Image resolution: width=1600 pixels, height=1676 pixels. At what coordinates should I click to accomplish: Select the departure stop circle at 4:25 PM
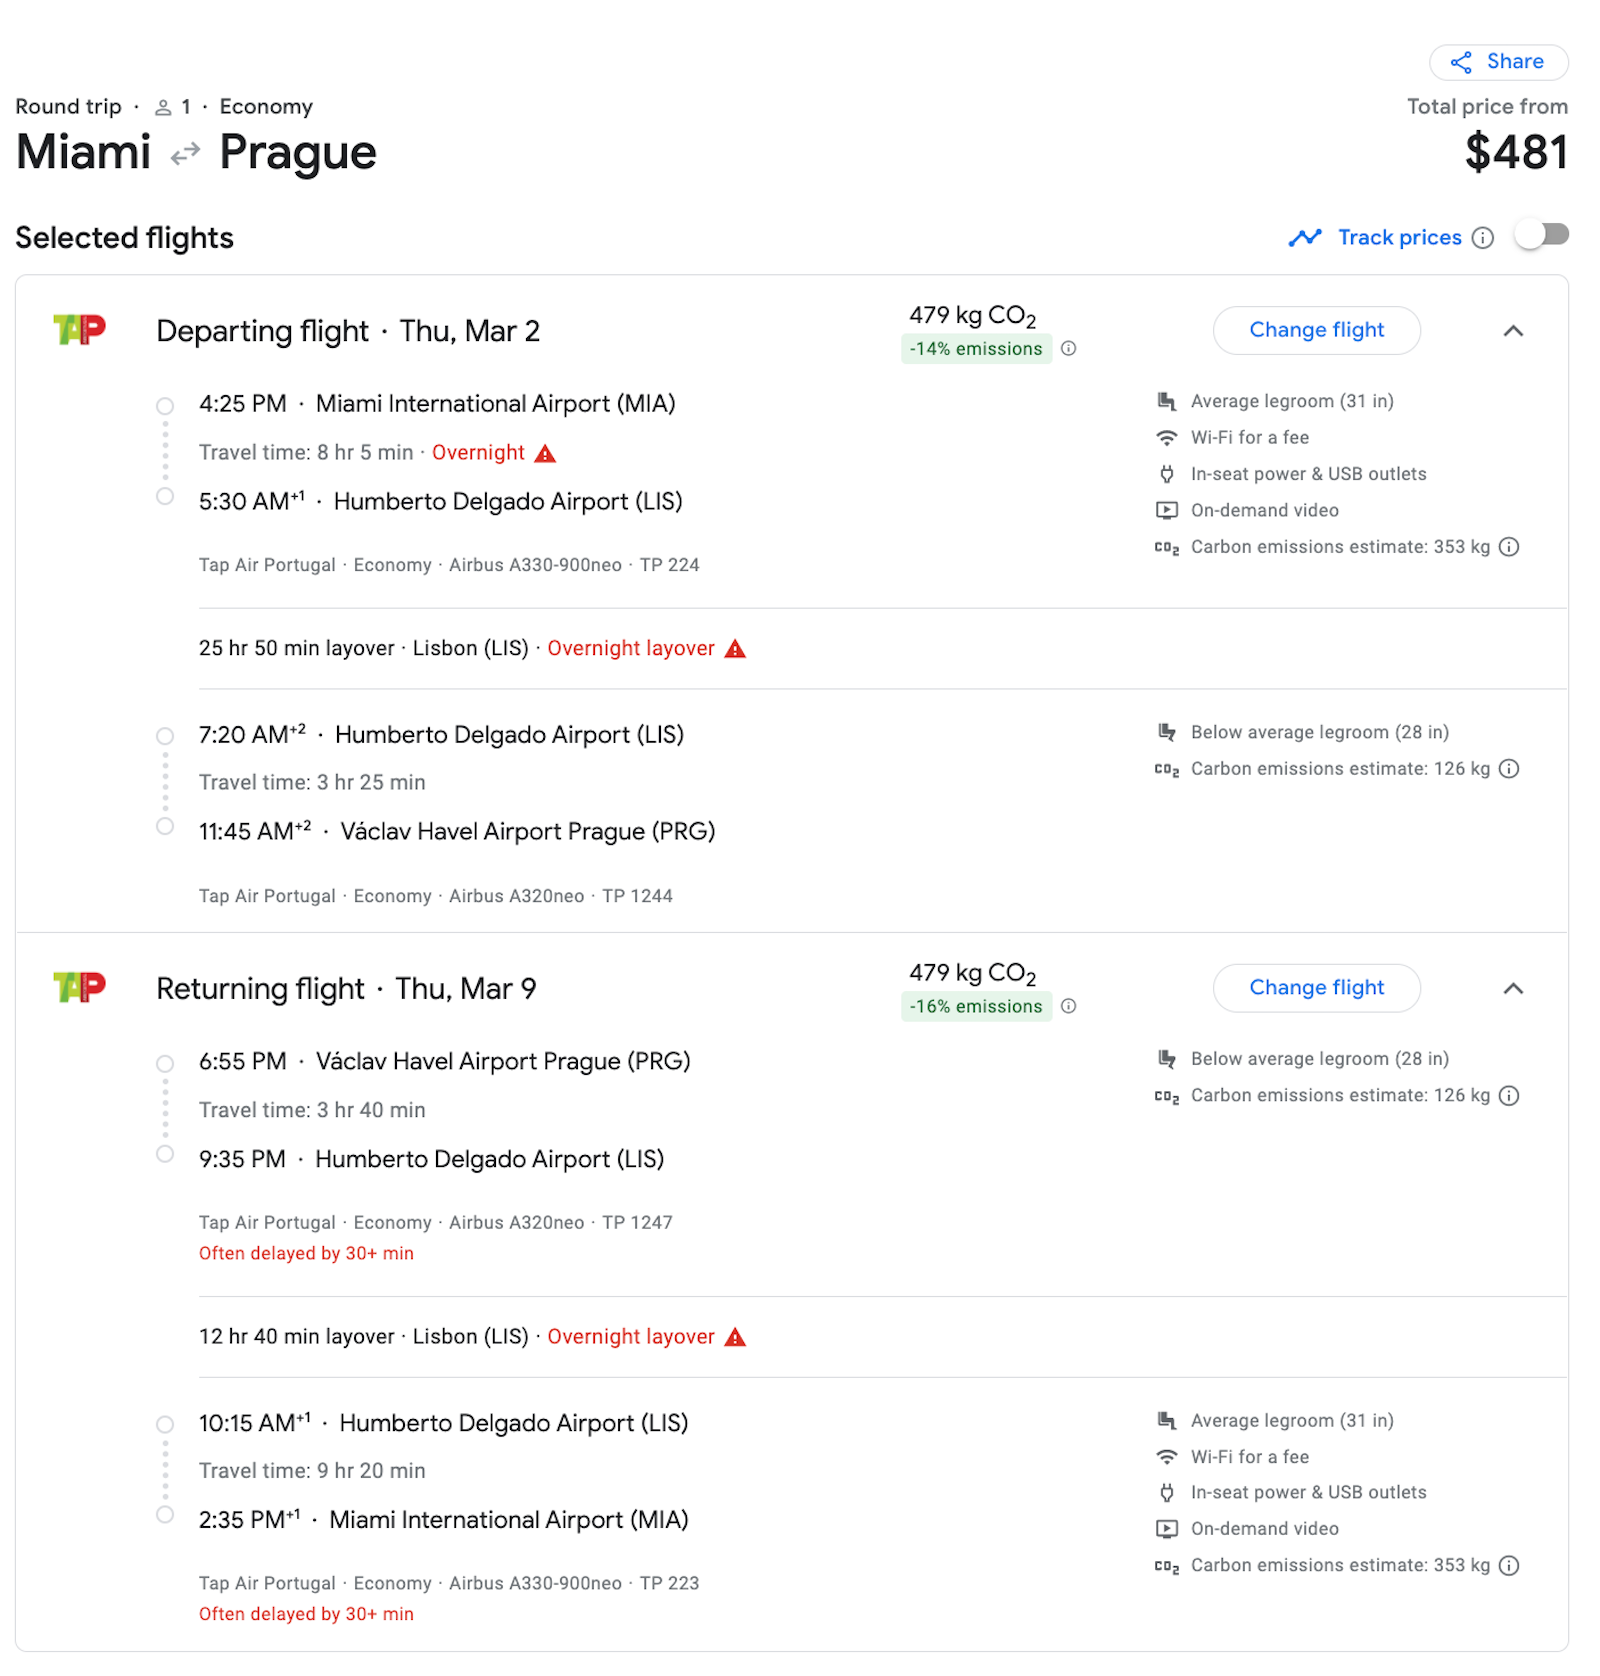pos(165,405)
